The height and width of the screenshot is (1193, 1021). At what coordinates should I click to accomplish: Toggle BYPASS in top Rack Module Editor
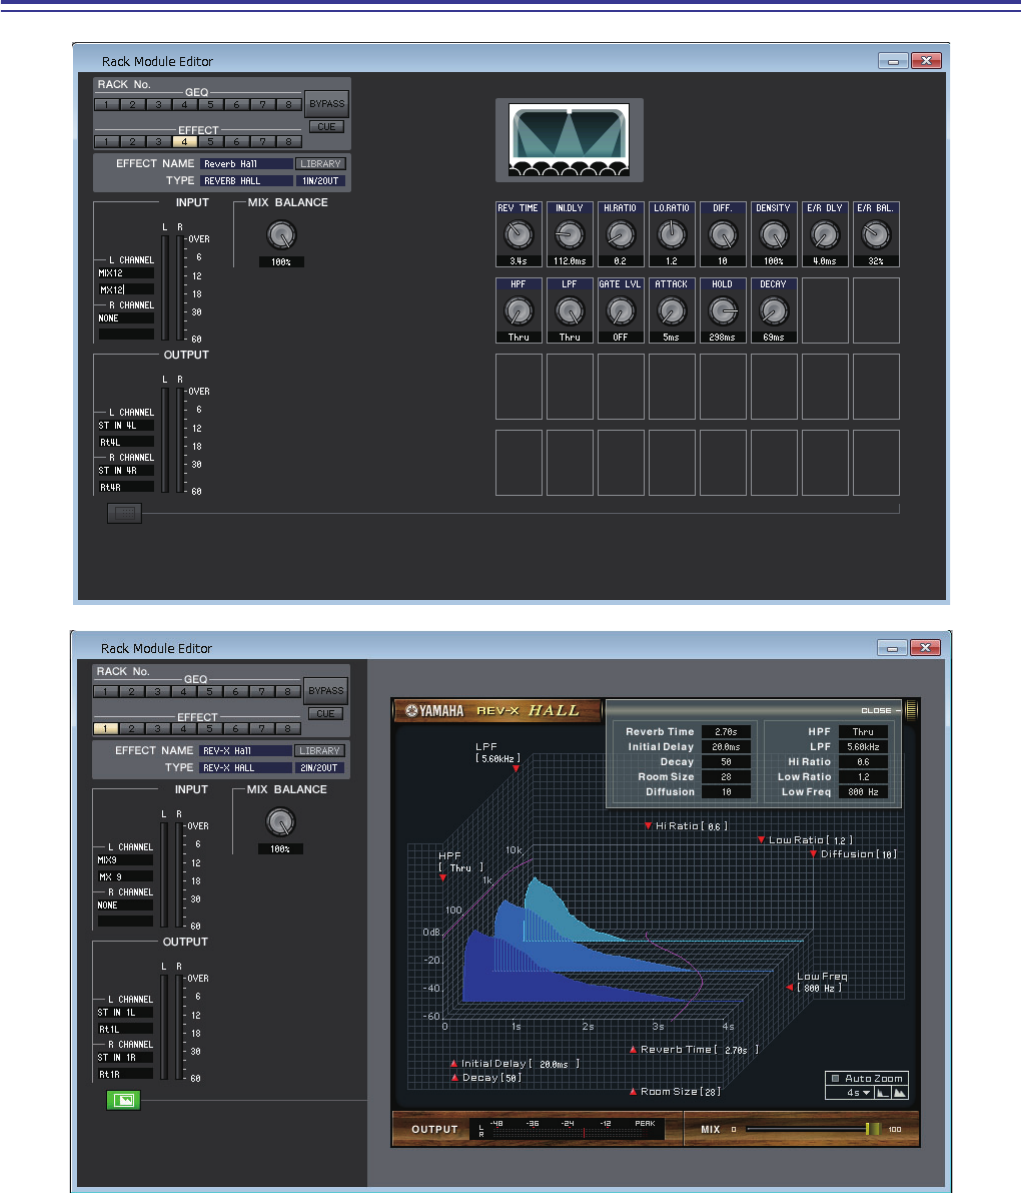[327, 103]
